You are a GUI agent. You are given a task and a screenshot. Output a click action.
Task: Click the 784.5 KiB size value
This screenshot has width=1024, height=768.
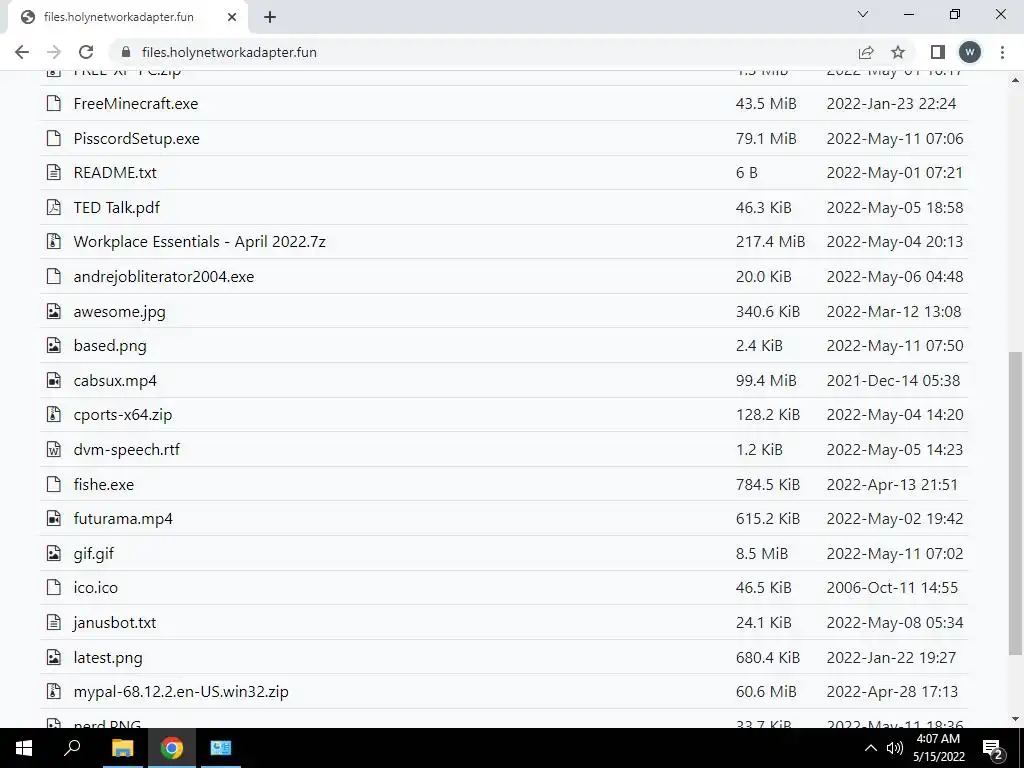[767, 484]
